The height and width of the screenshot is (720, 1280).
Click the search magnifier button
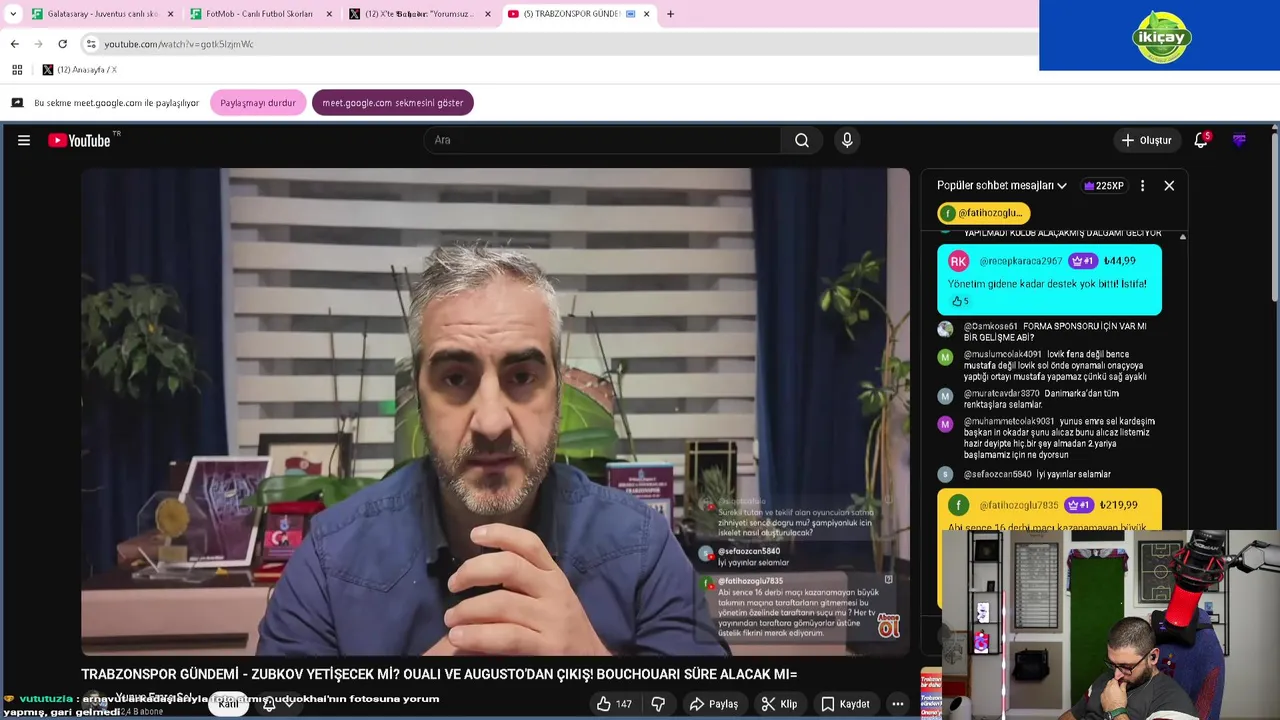[x=802, y=140]
